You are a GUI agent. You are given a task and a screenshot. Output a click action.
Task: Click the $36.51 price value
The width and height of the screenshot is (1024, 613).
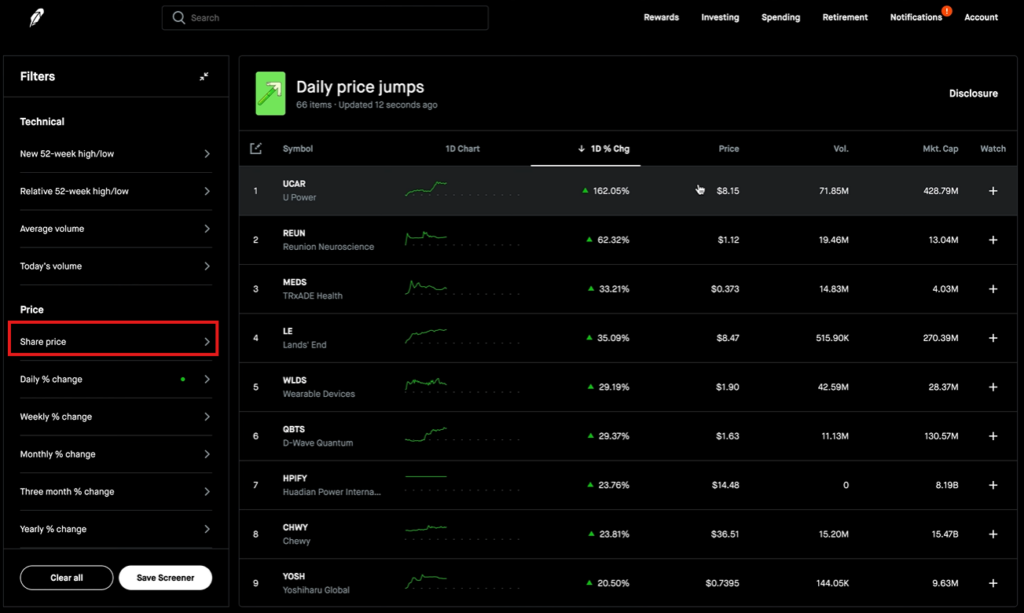pos(725,533)
